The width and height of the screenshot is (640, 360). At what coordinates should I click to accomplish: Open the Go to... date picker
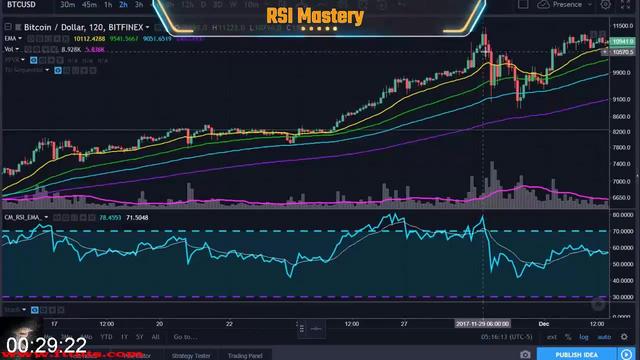tap(185, 337)
